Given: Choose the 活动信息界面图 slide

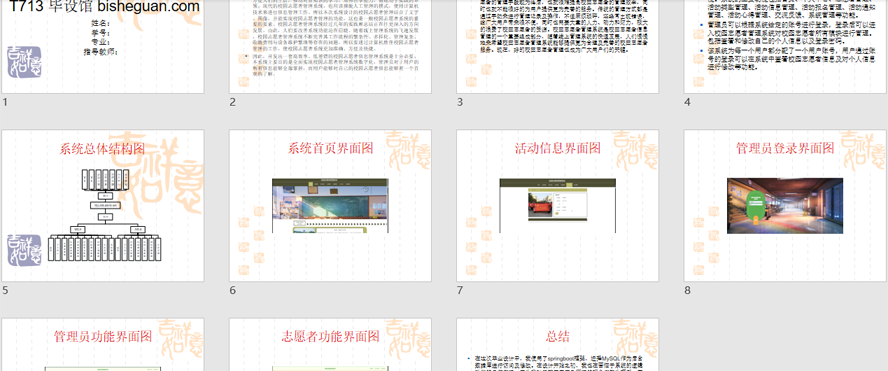Looking at the screenshot, I should 557,206.
